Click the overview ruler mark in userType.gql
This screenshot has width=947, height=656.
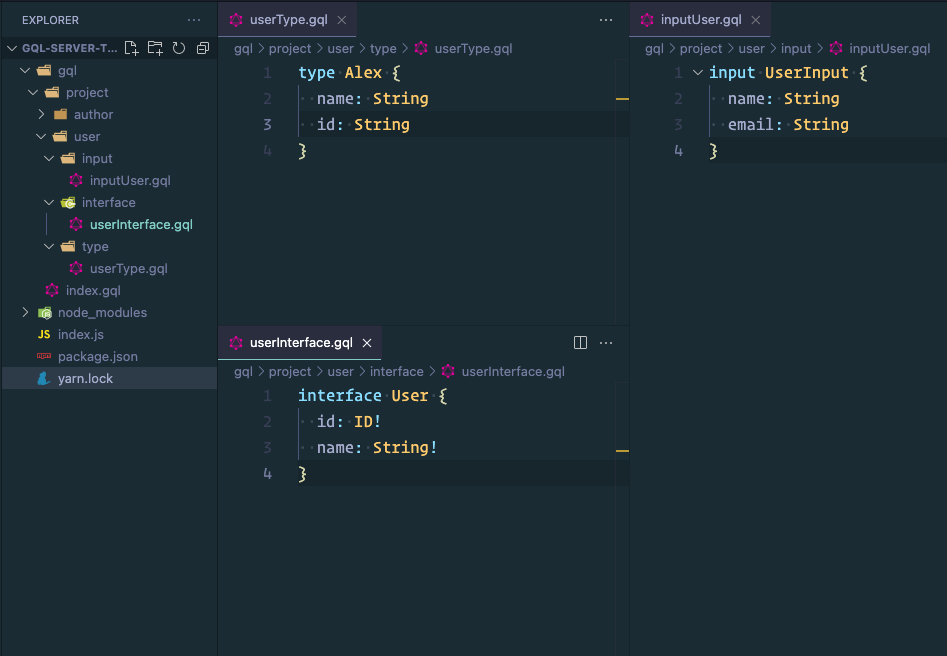pos(622,98)
